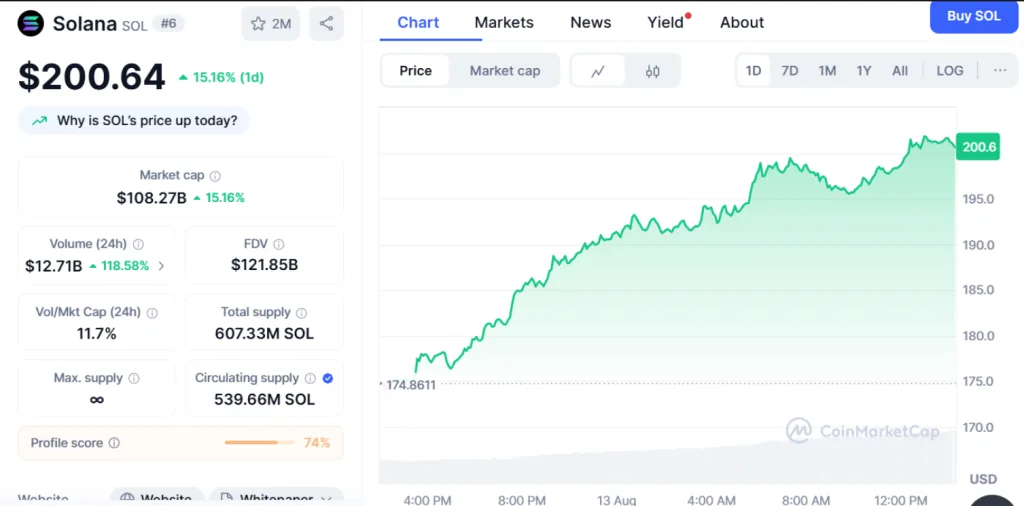
Task: Click Volume (24h) info icon
Action: [x=138, y=244]
